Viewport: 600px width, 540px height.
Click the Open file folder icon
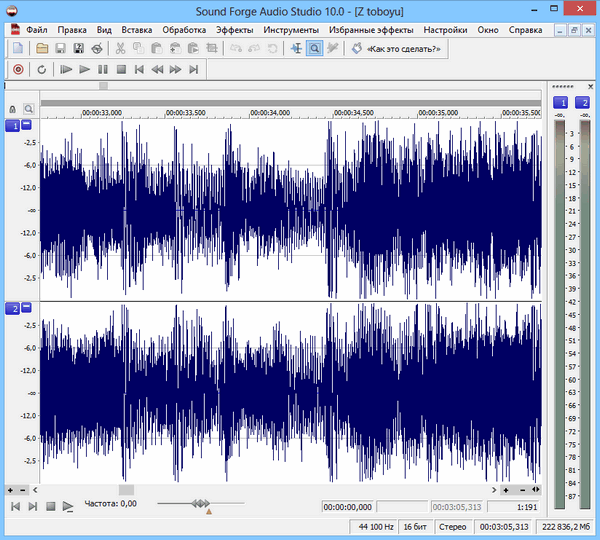(x=42, y=48)
